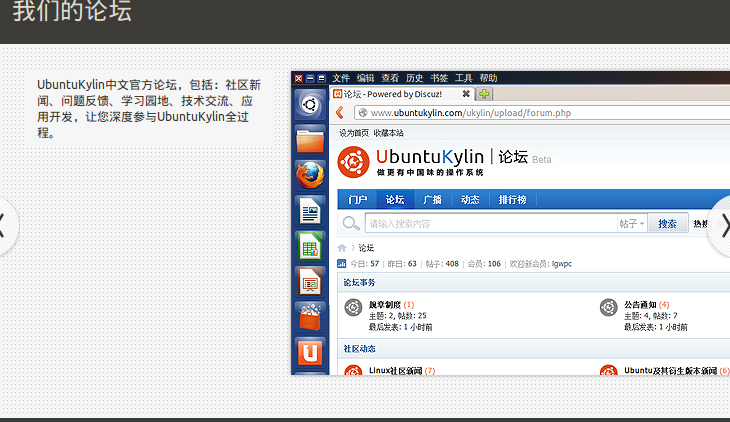Focus the ubuntukylin.com address bar

click(x=542, y=113)
